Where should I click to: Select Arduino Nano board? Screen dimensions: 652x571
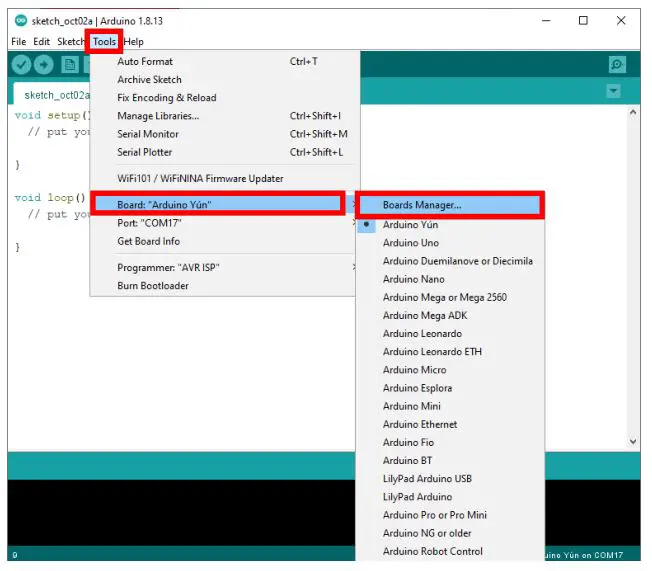(x=450, y=279)
